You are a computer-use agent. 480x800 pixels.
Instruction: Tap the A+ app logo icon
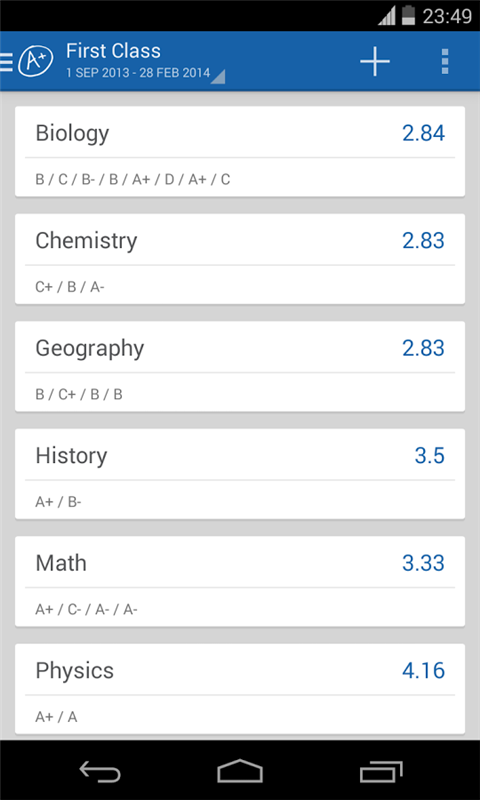tap(36, 61)
